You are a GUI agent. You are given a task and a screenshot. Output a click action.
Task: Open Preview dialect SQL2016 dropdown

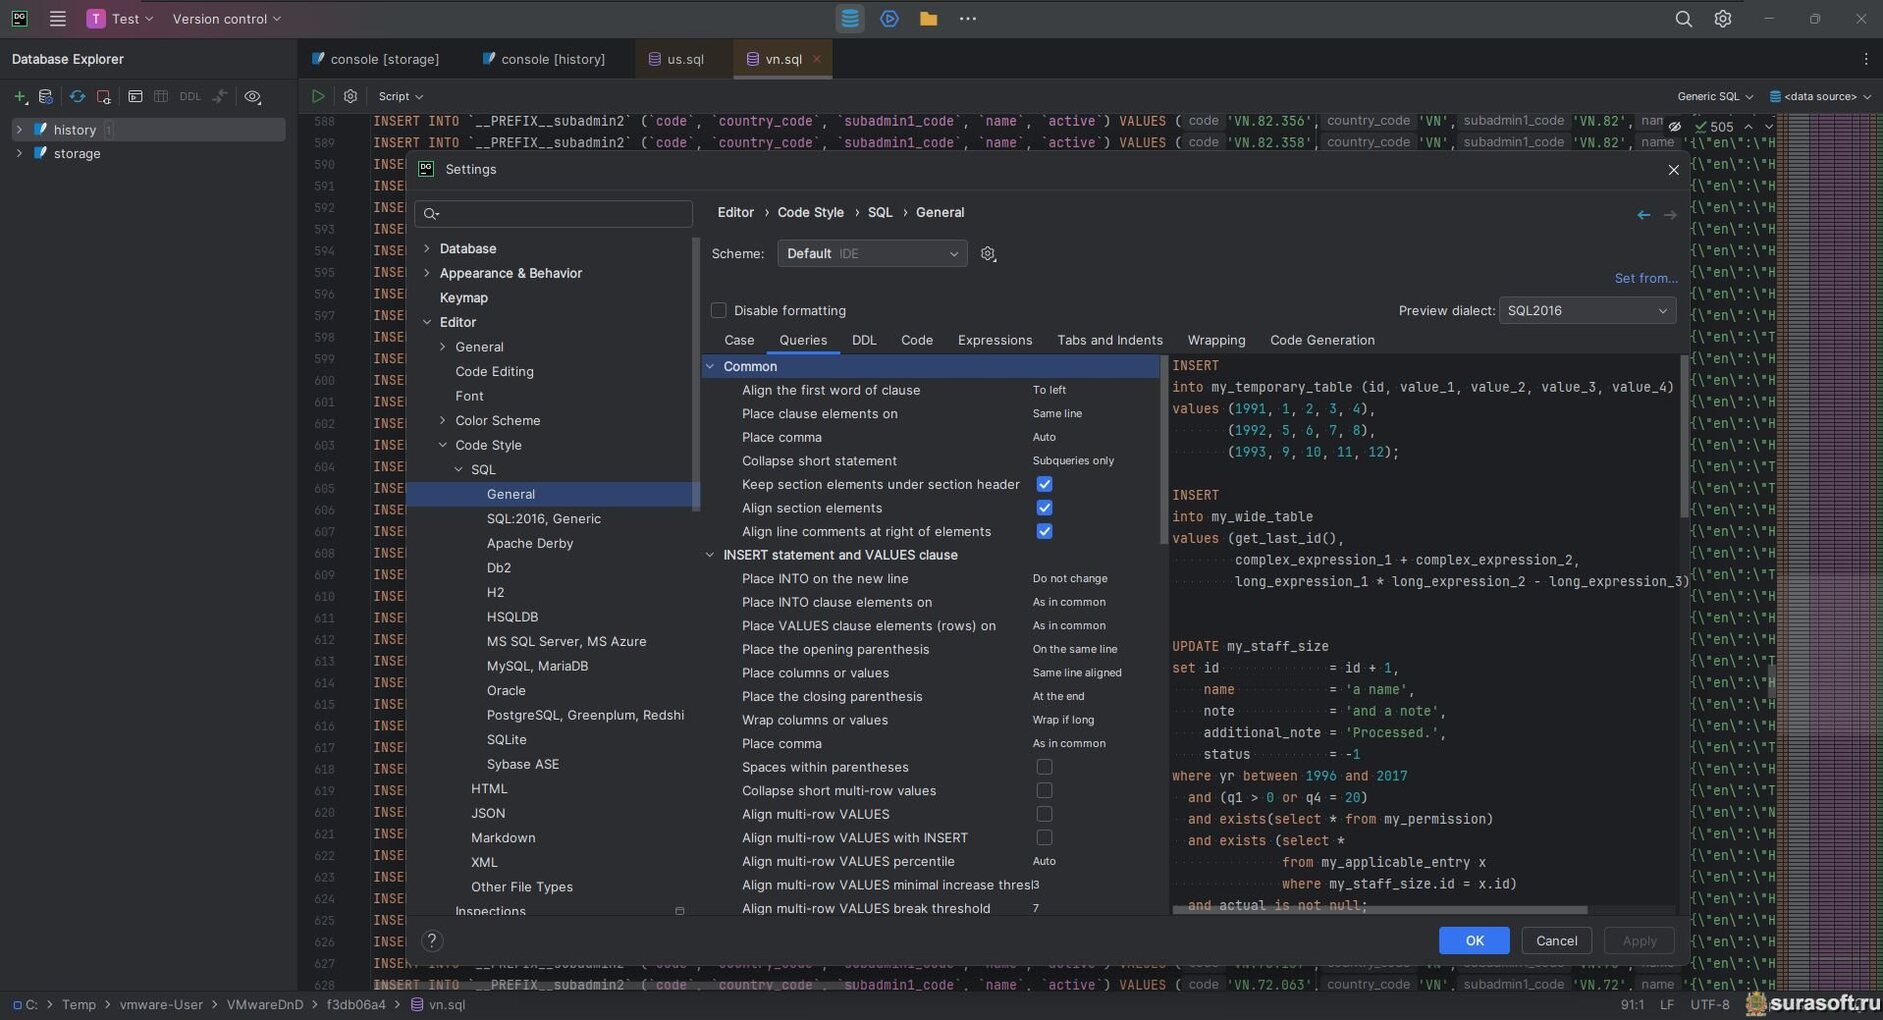pos(1586,311)
